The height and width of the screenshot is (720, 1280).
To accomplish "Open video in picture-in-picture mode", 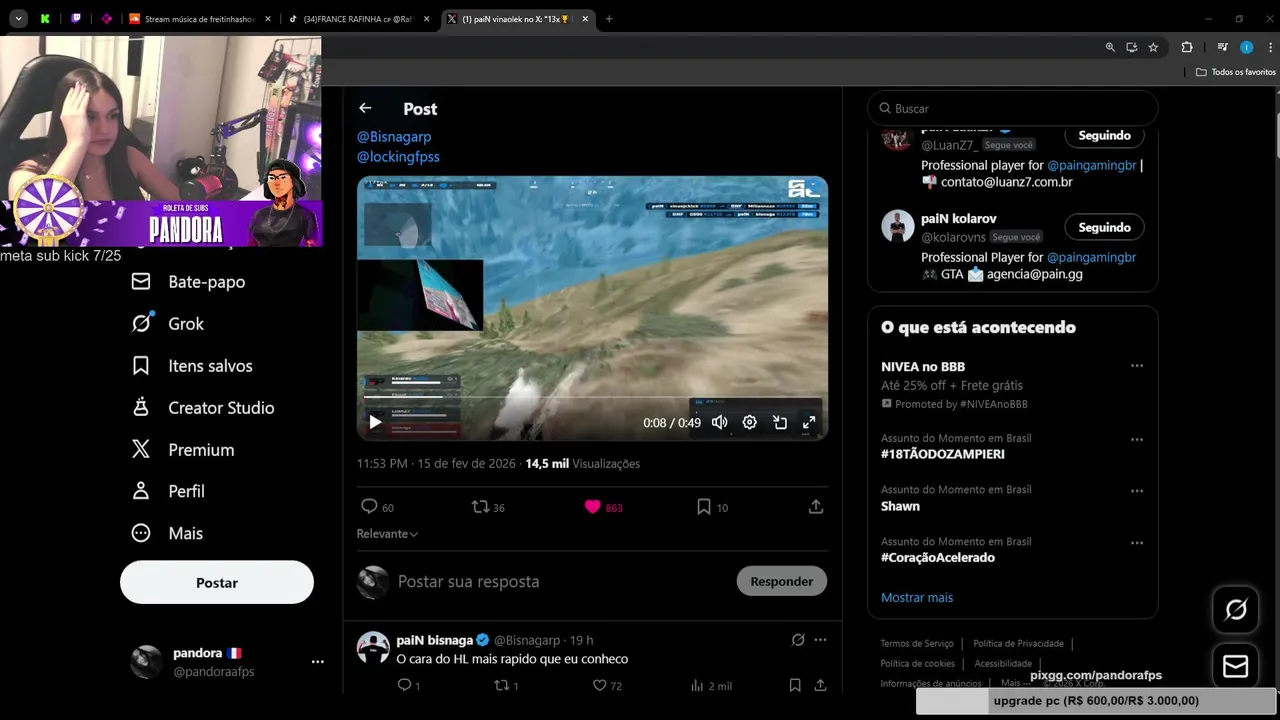I will [x=779, y=422].
